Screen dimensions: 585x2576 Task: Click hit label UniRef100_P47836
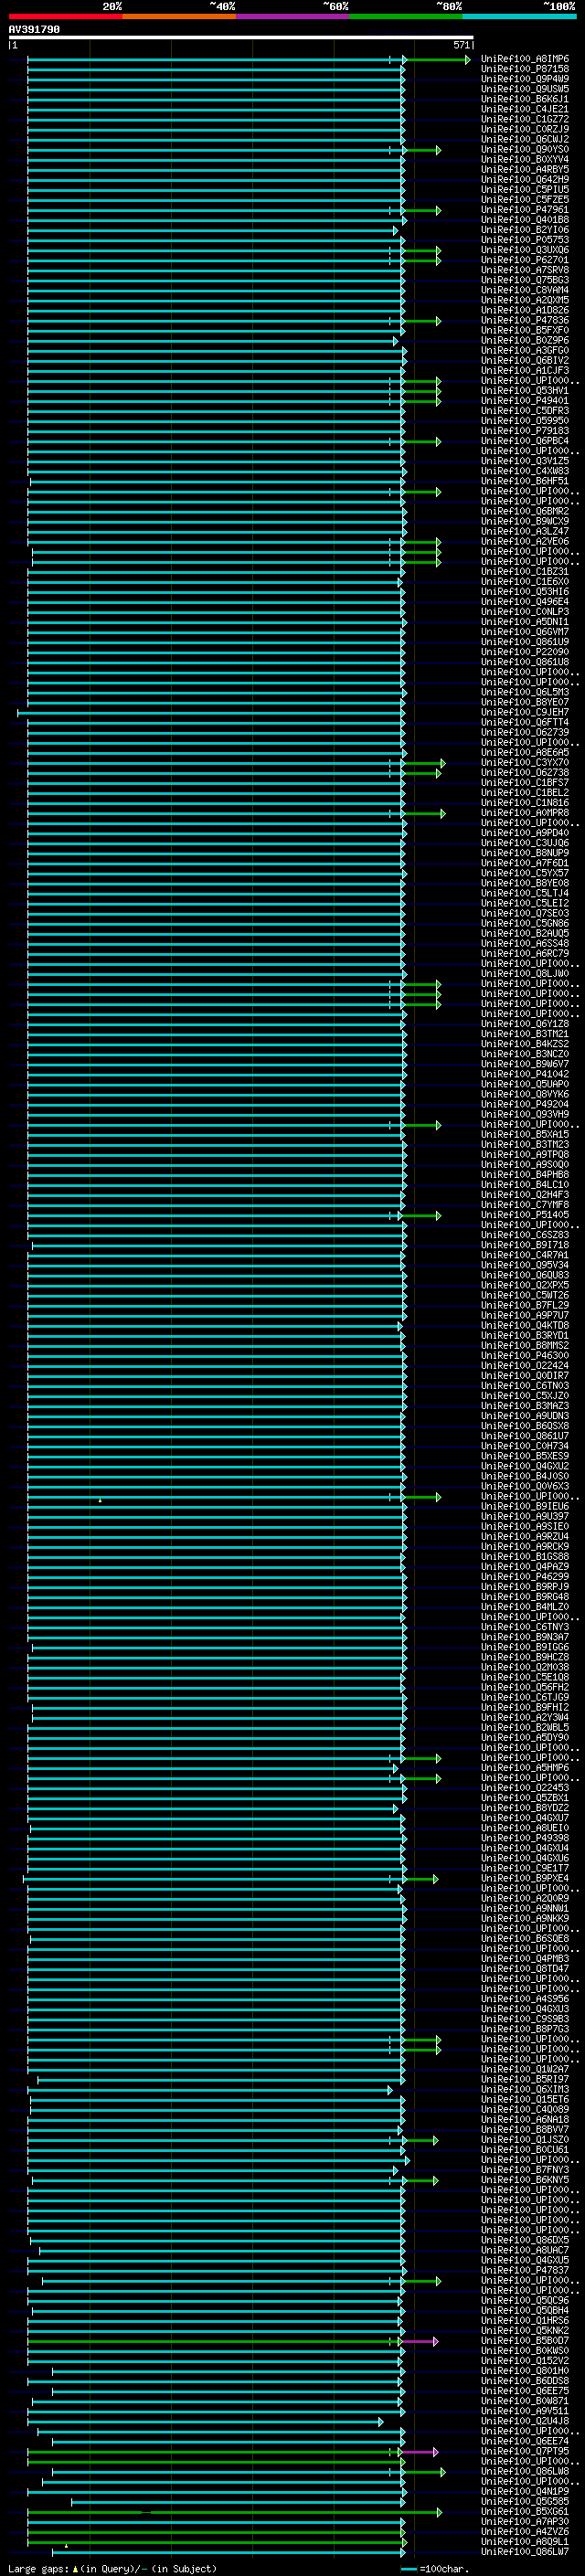525,320
